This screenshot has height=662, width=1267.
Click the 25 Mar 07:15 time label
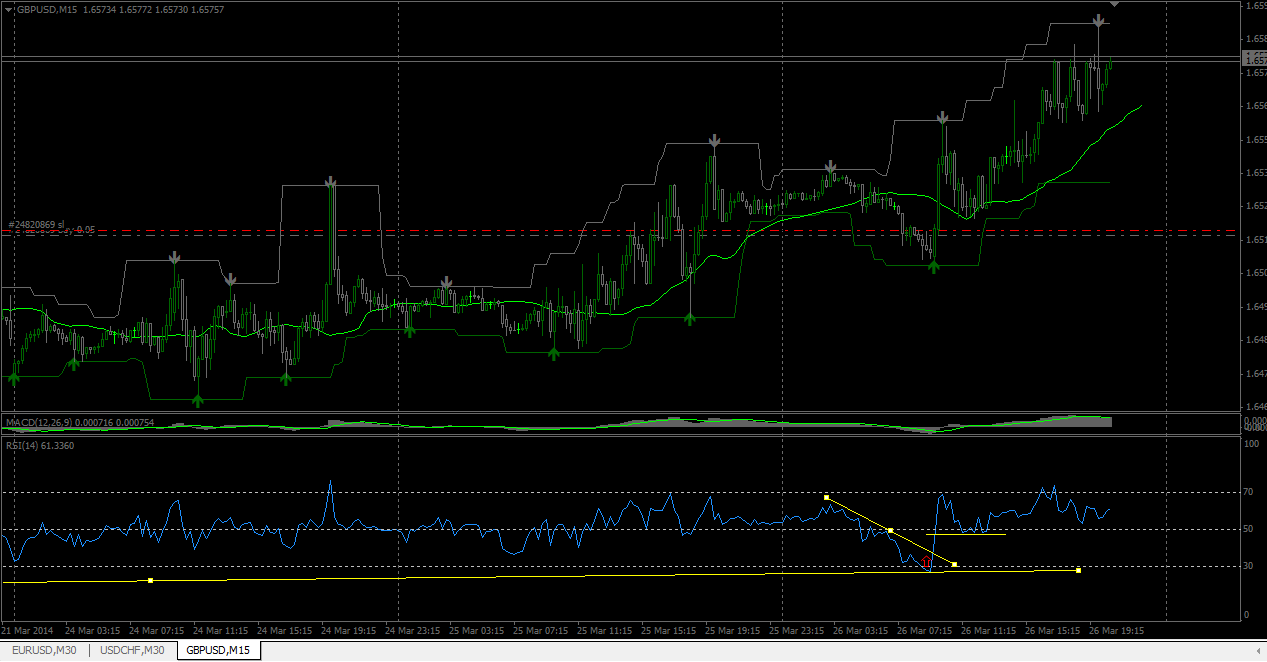[x=540, y=631]
